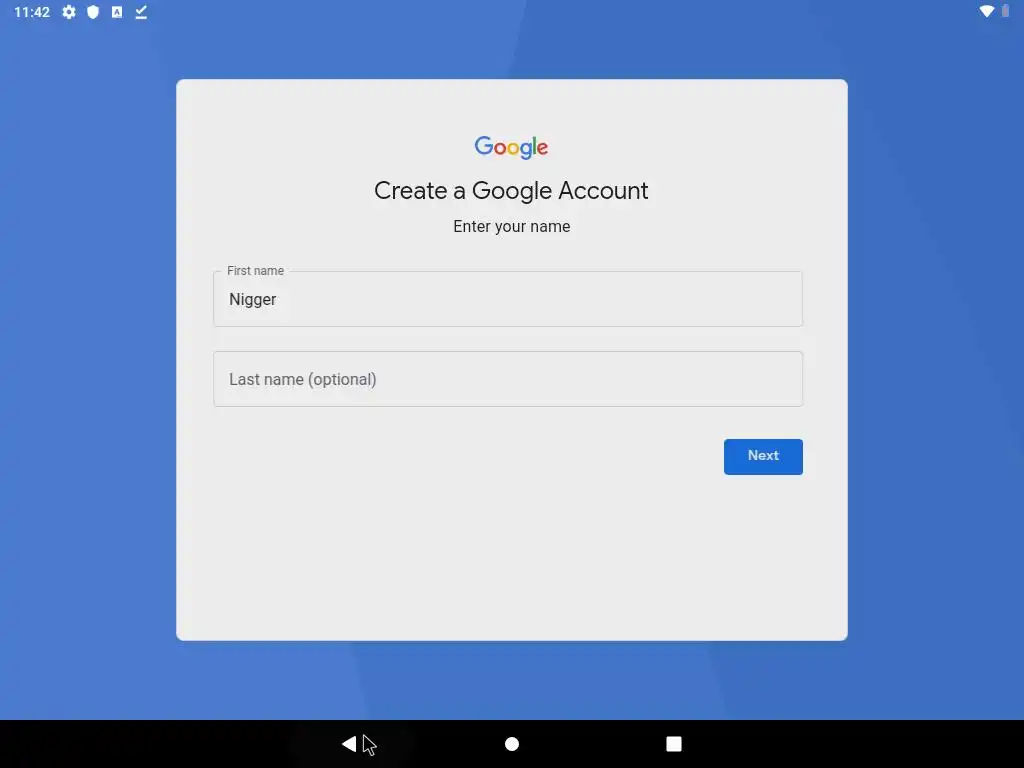This screenshot has width=1024, height=768.
Task: Tap the Wi-Fi signal icon
Action: point(987,11)
